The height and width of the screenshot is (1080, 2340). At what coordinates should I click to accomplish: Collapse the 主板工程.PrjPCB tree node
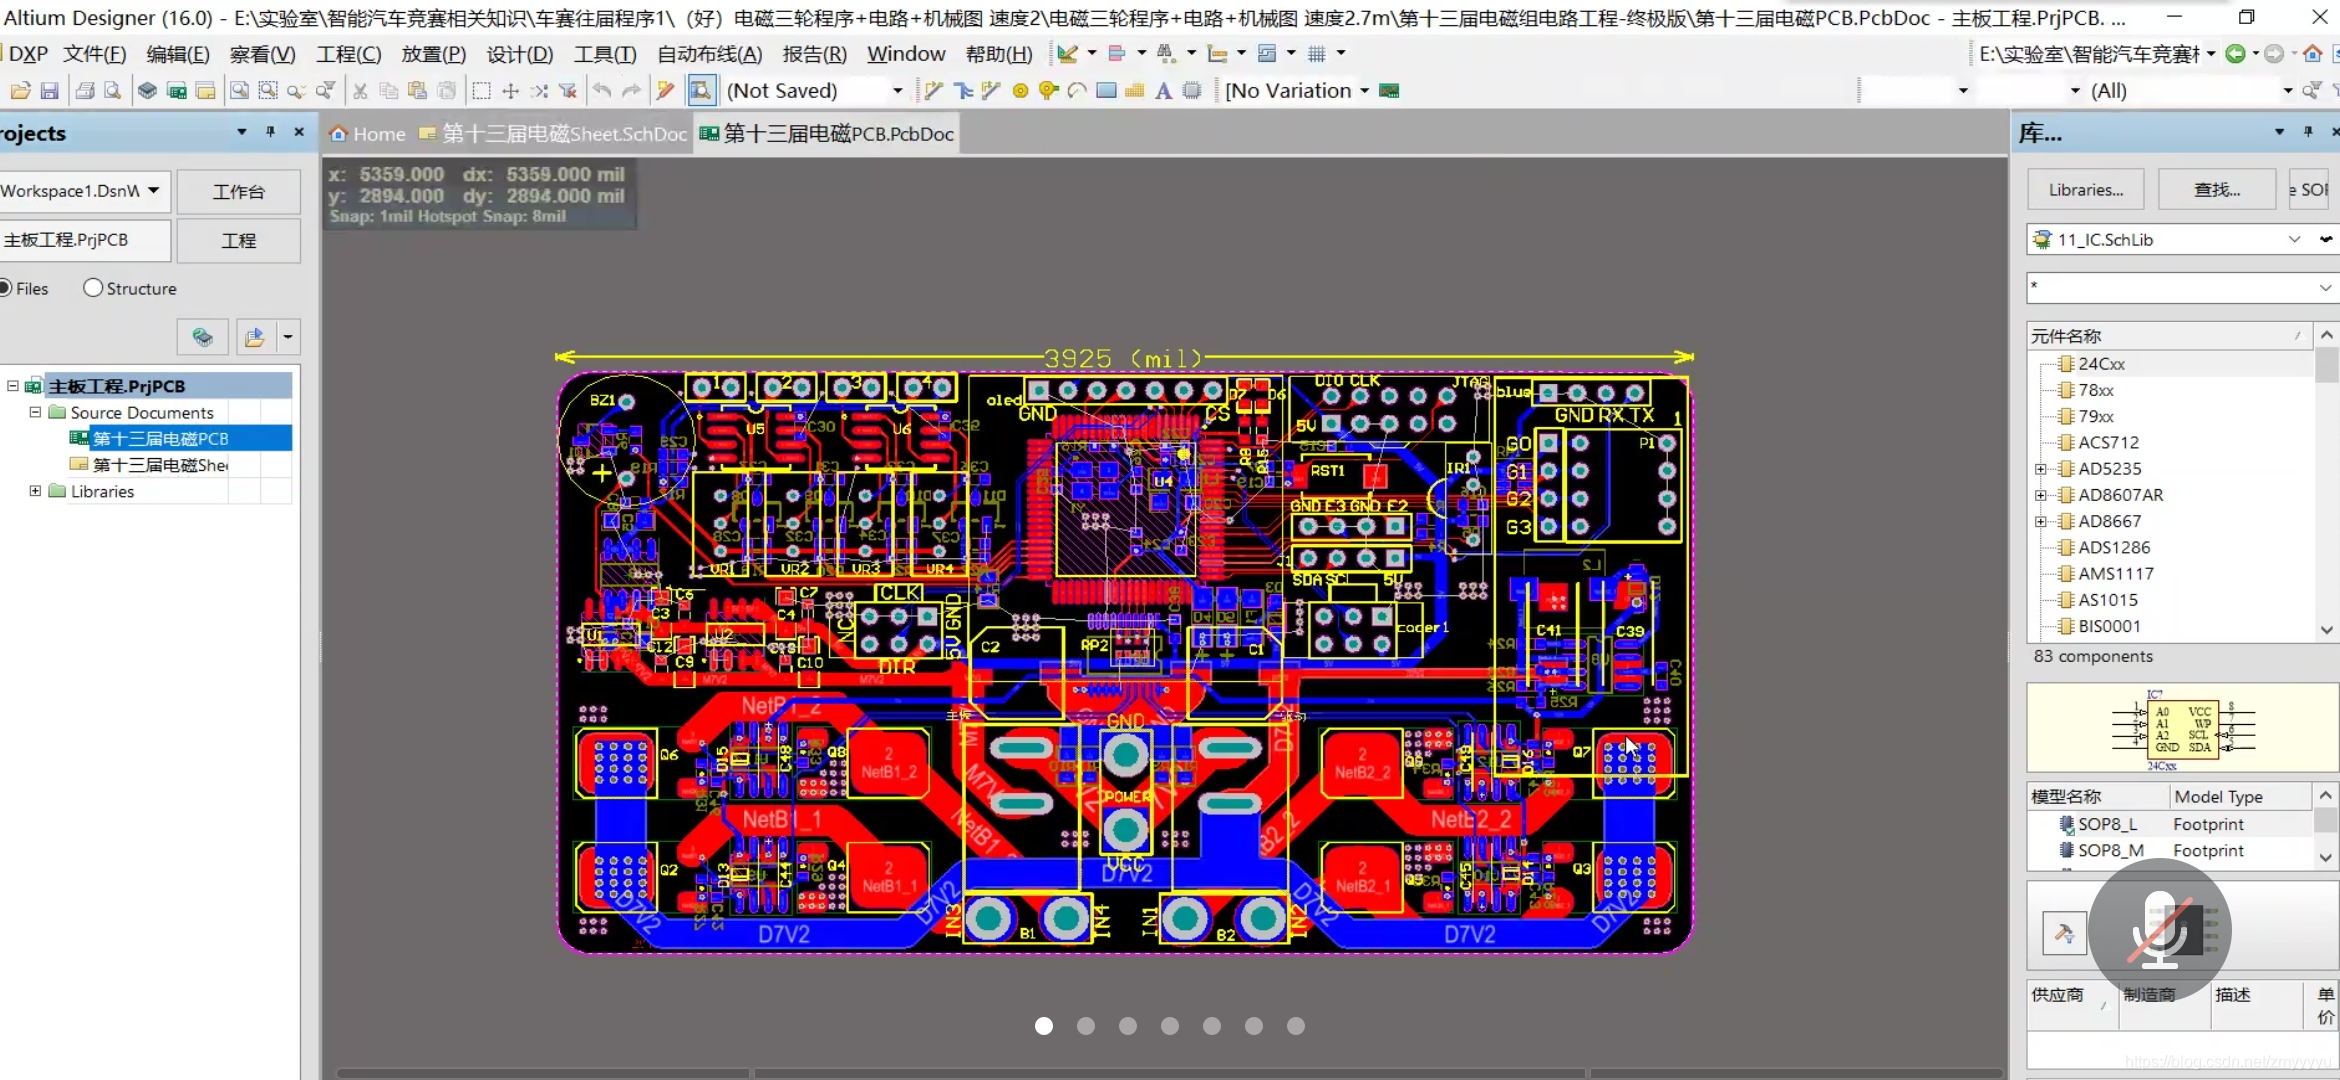click(x=13, y=386)
